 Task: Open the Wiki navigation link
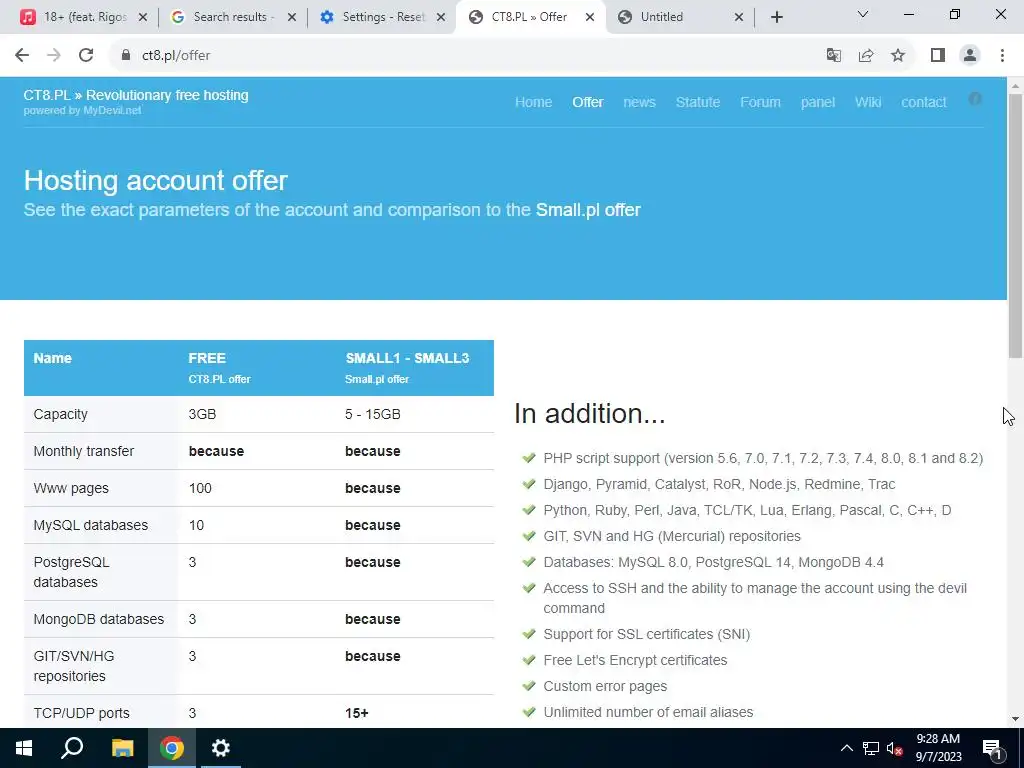(868, 102)
